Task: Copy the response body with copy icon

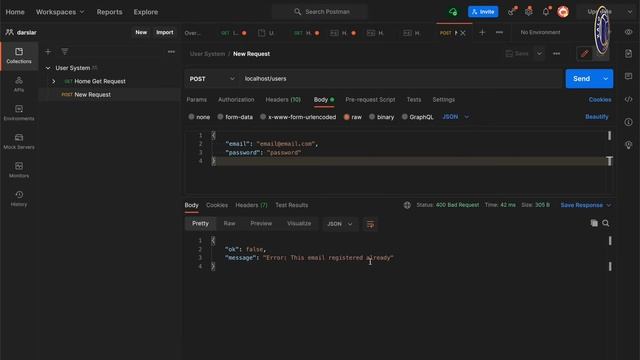Action: 594,223
